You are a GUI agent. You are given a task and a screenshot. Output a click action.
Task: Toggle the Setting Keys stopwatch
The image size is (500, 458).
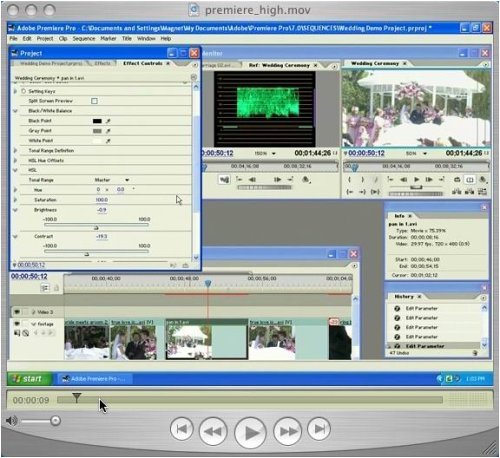24,91
